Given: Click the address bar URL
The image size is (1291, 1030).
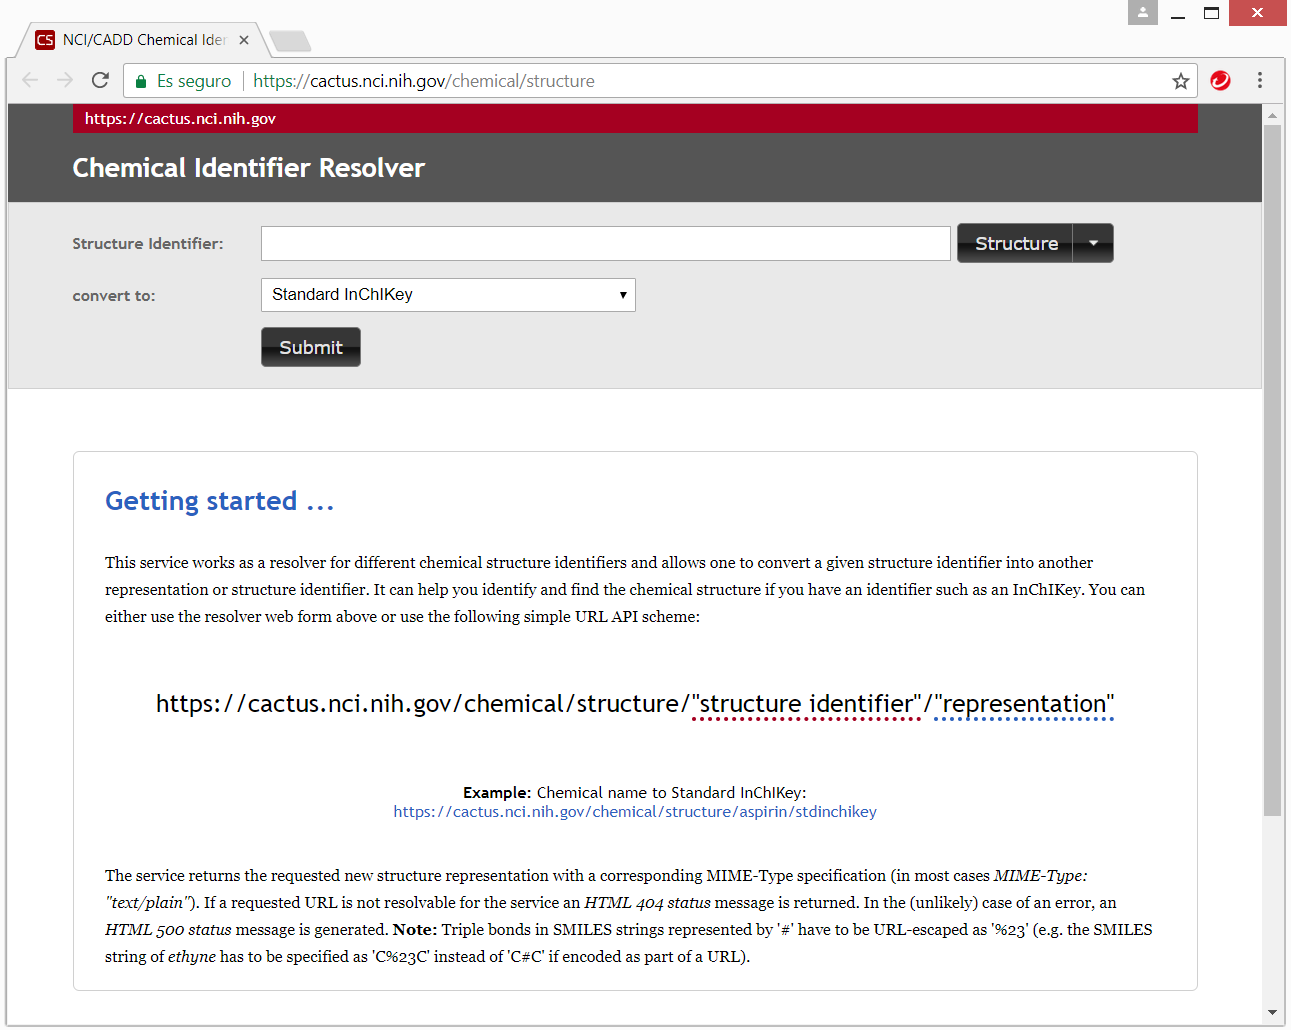Looking at the screenshot, I should click(x=424, y=81).
